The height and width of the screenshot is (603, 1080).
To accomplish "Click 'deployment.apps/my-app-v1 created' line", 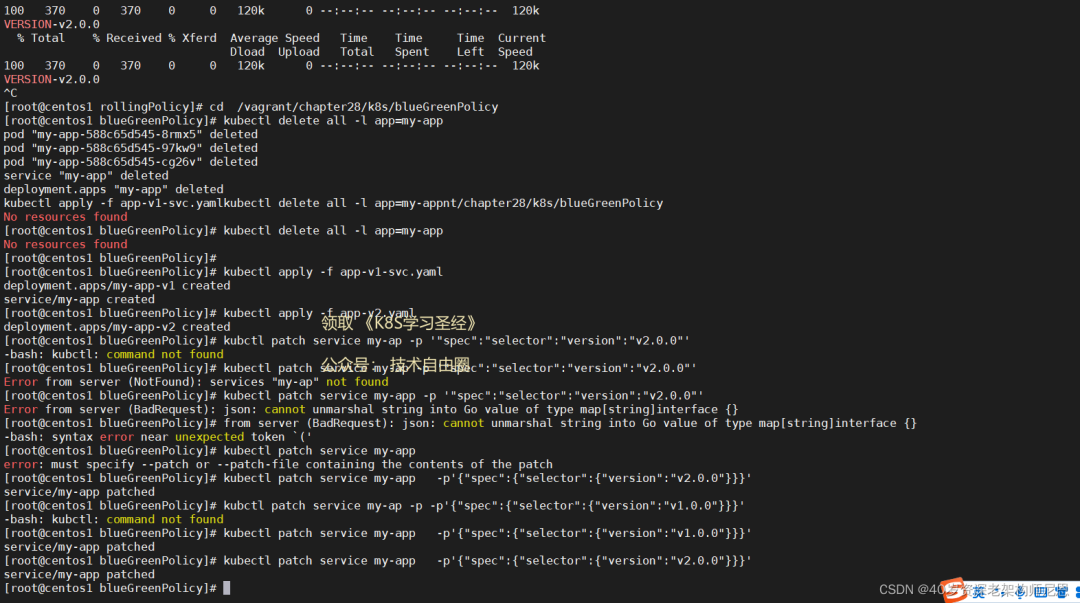I will tap(117, 286).
